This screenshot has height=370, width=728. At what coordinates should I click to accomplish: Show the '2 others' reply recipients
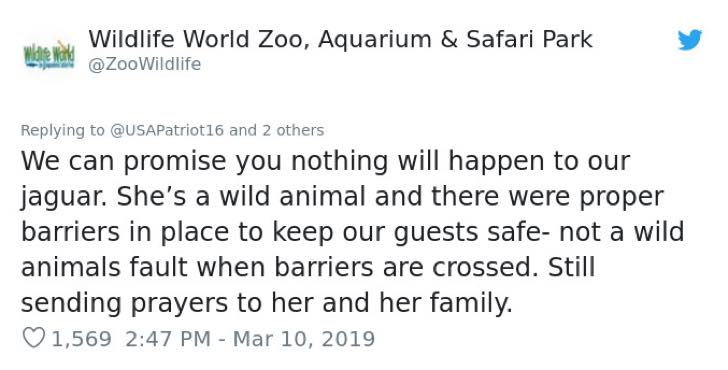(x=293, y=130)
